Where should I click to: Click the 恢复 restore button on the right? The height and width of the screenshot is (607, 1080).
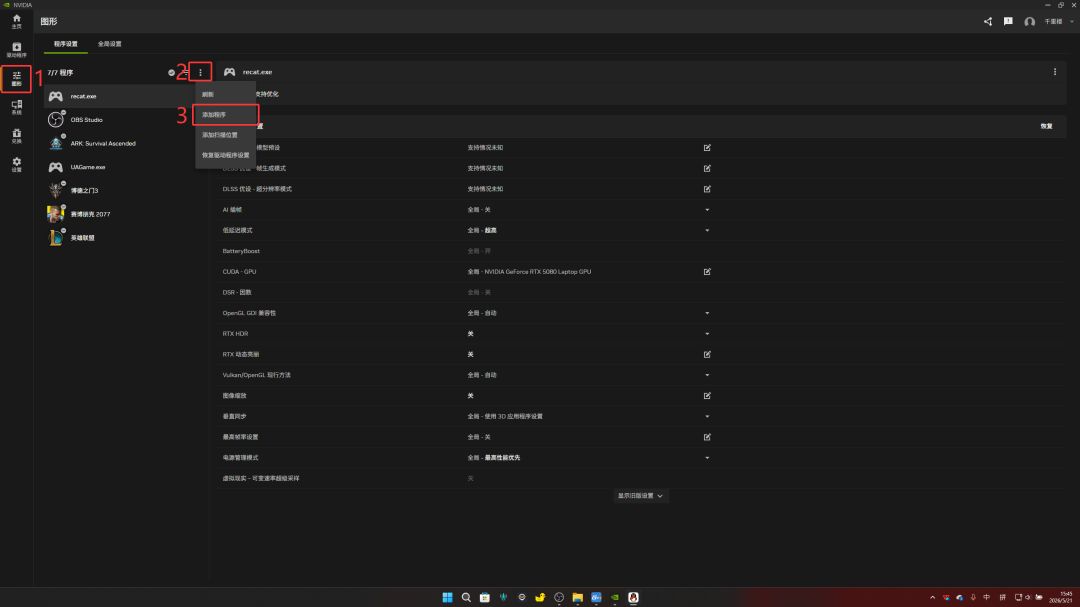(x=1046, y=126)
